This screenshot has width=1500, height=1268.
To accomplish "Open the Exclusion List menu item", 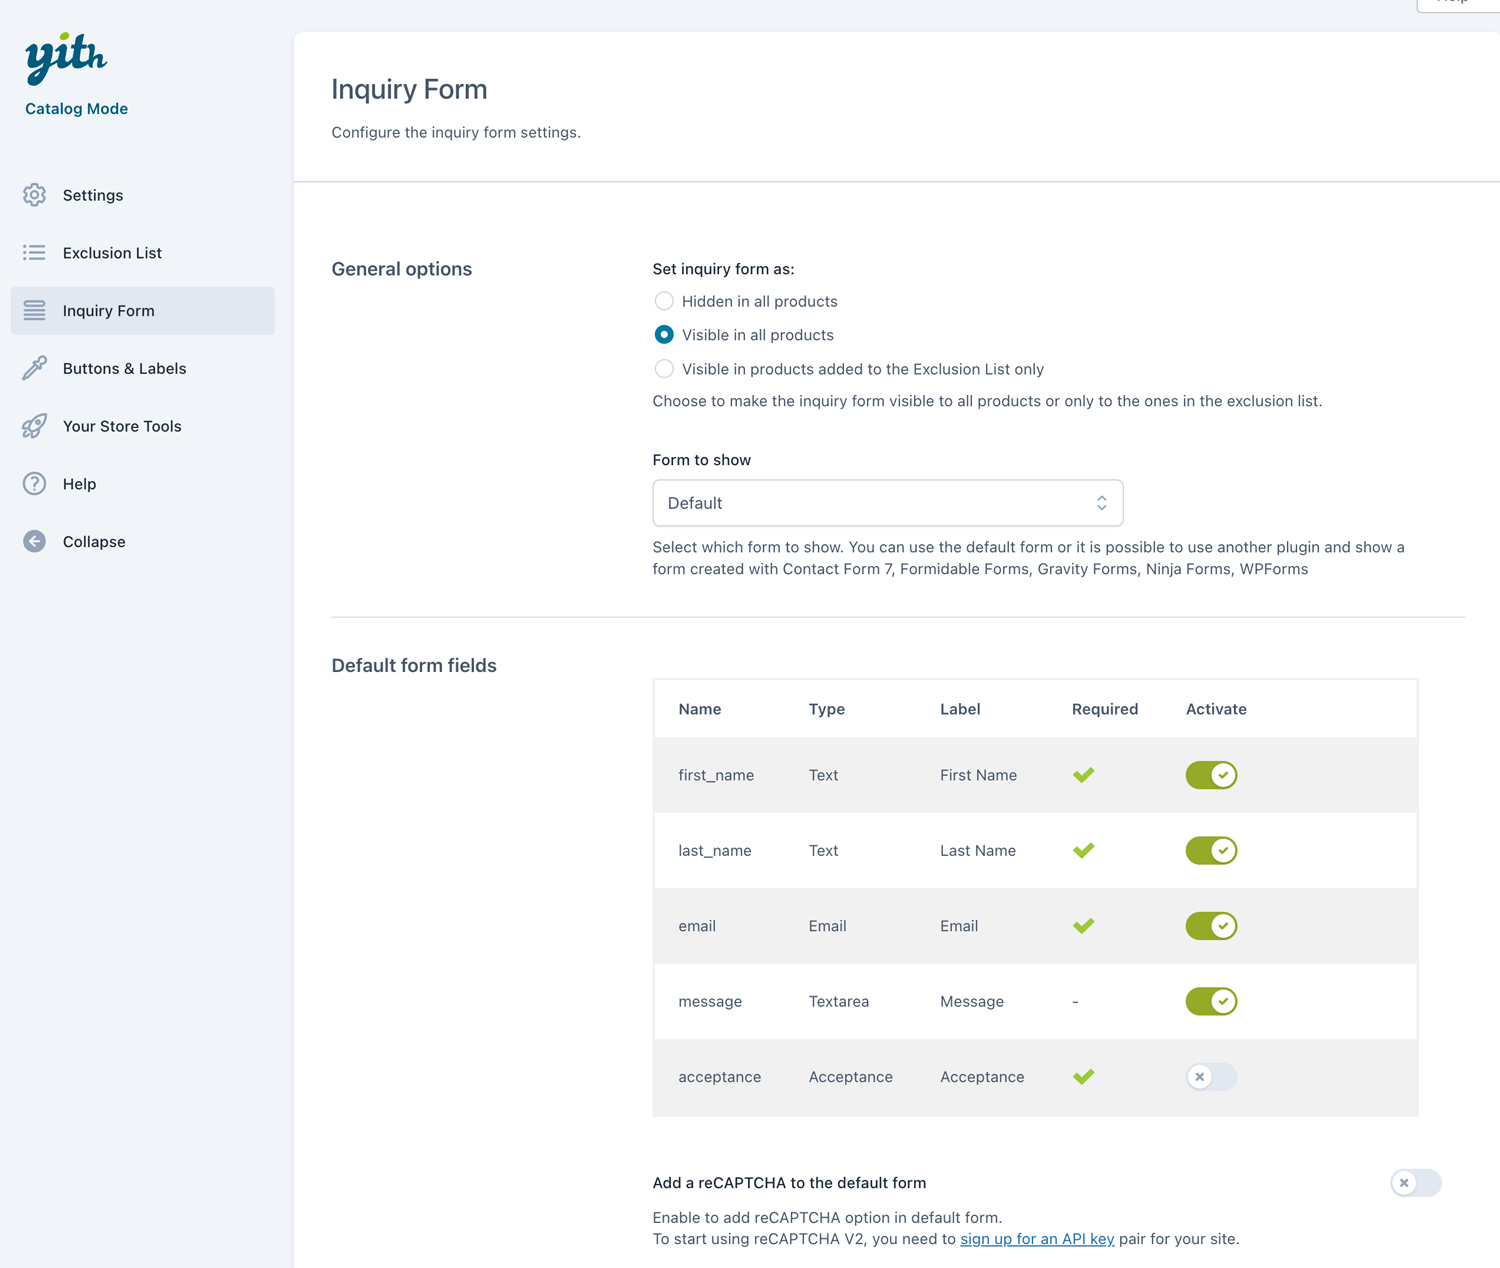I will (x=112, y=253).
